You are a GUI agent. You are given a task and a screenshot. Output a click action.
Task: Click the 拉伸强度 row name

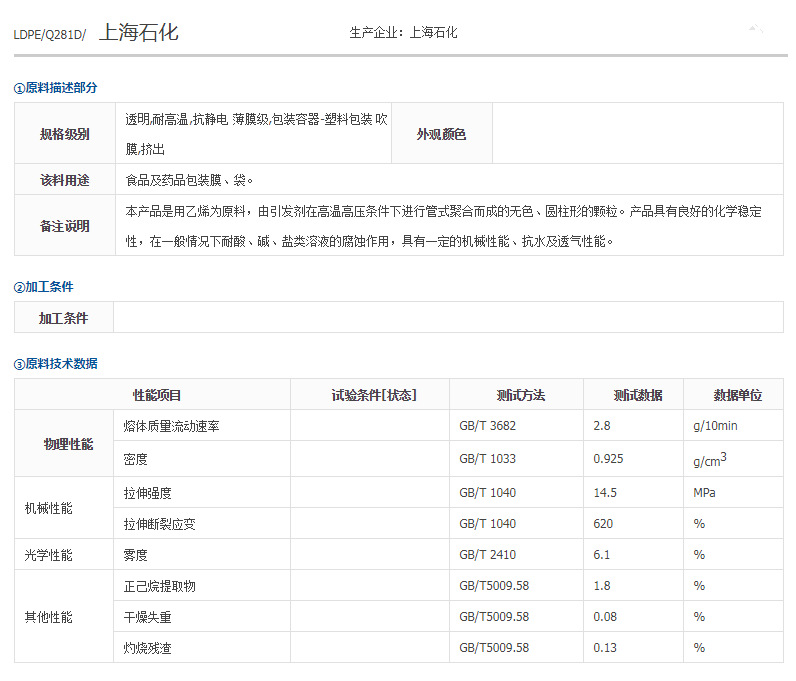click(x=148, y=493)
